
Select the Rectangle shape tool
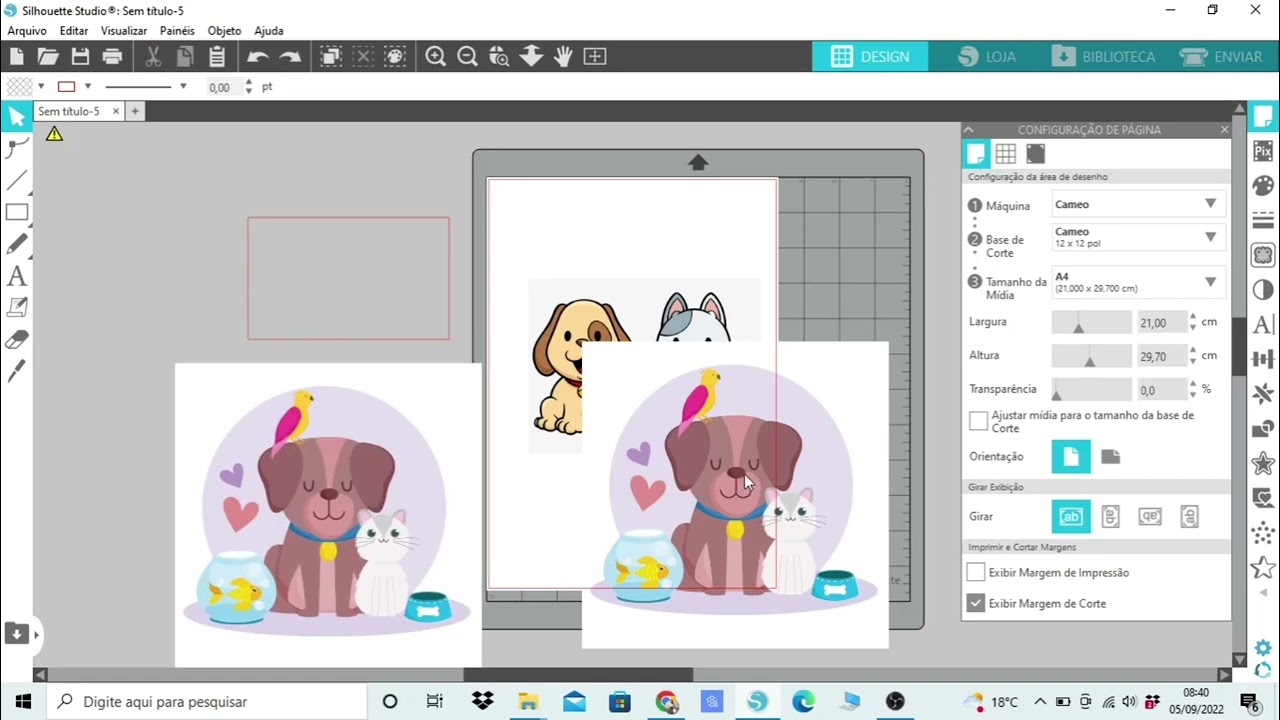tap(16, 212)
